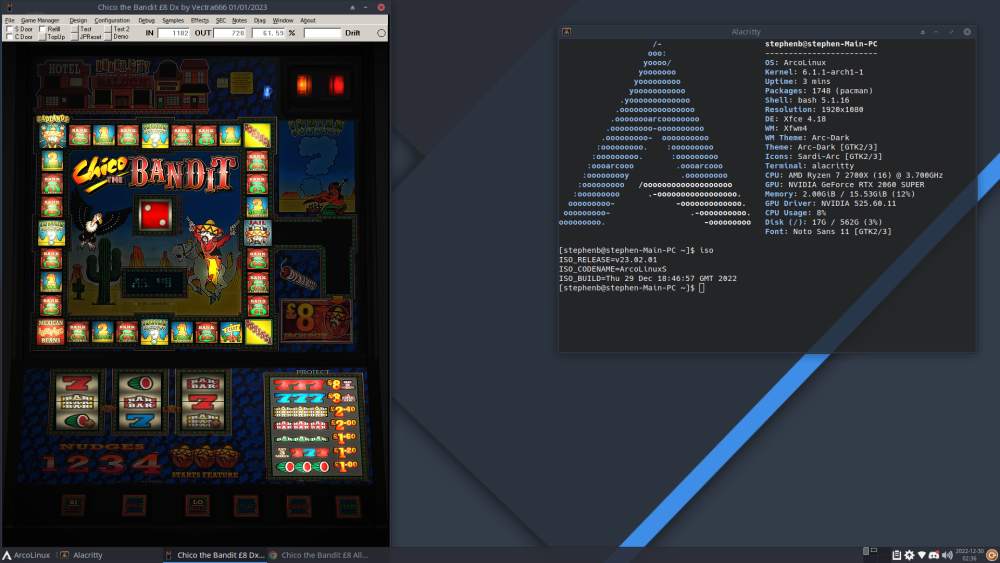Image resolution: width=1000 pixels, height=563 pixels.
Task: Click the first reel showing red 7
Action: [78, 402]
